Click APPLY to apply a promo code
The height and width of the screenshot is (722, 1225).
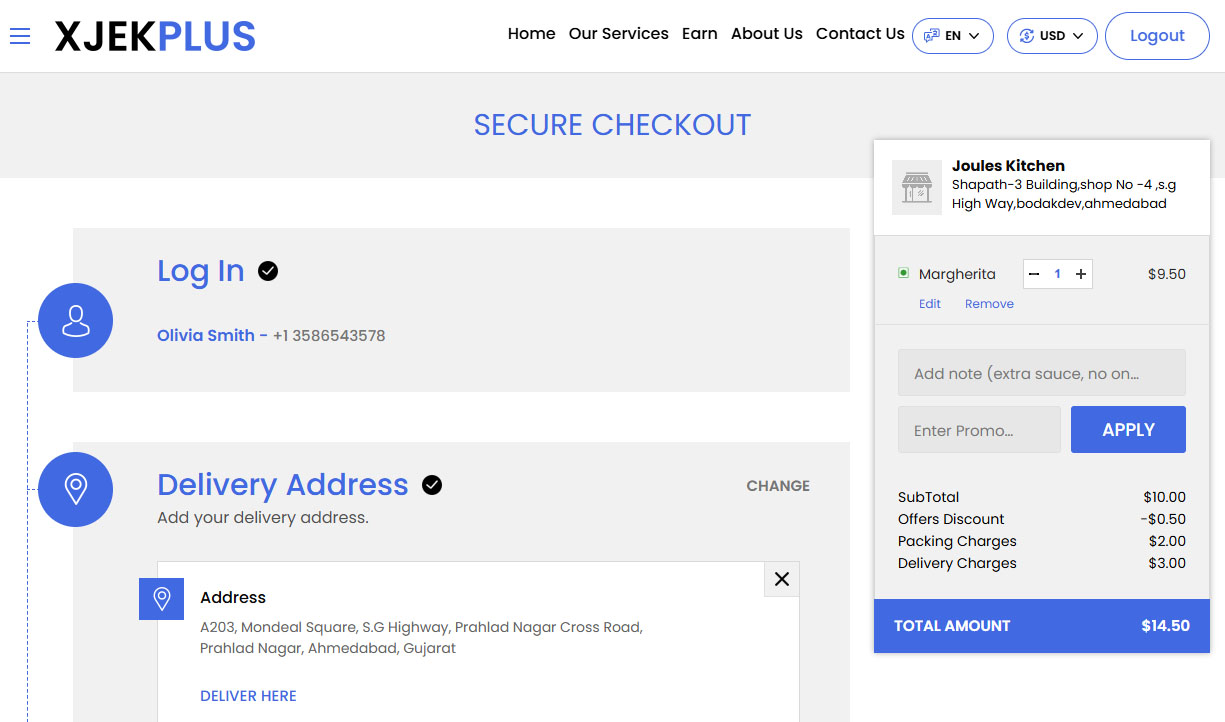pyautogui.click(x=1128, y=429)
